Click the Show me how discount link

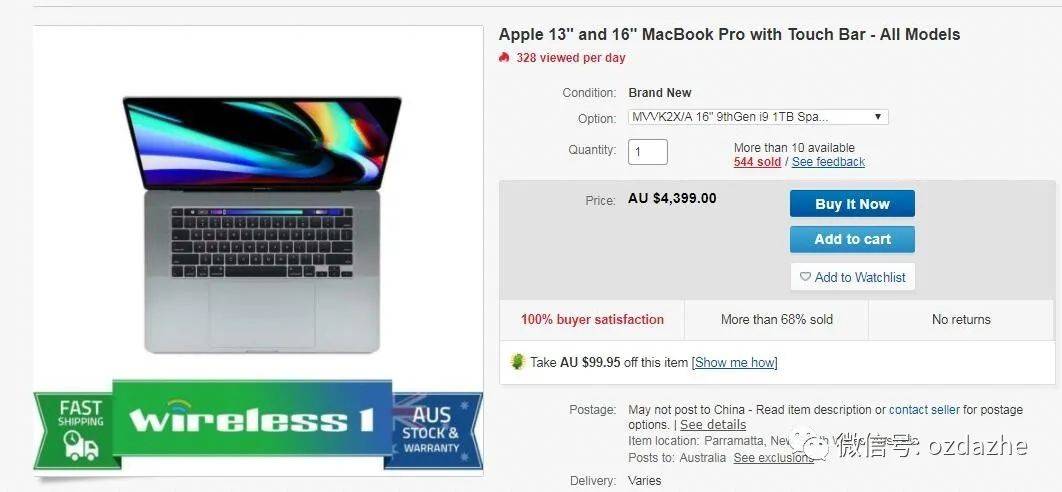click(x=734, y=363)
